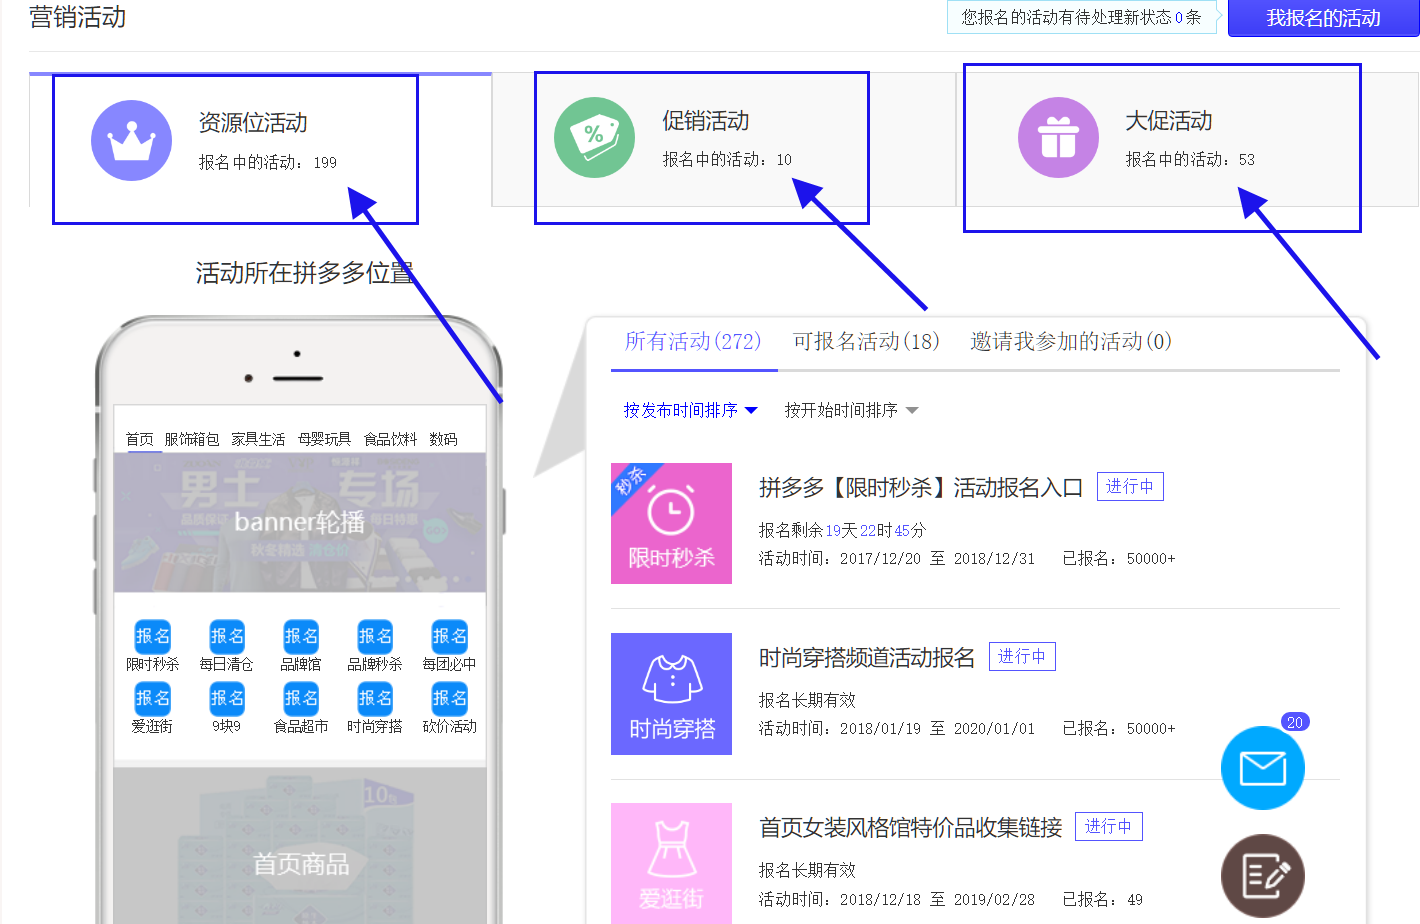Screen dimensions: 1420x924
Task: Click the 首页商品 area in phone
Action: (300, 846)
